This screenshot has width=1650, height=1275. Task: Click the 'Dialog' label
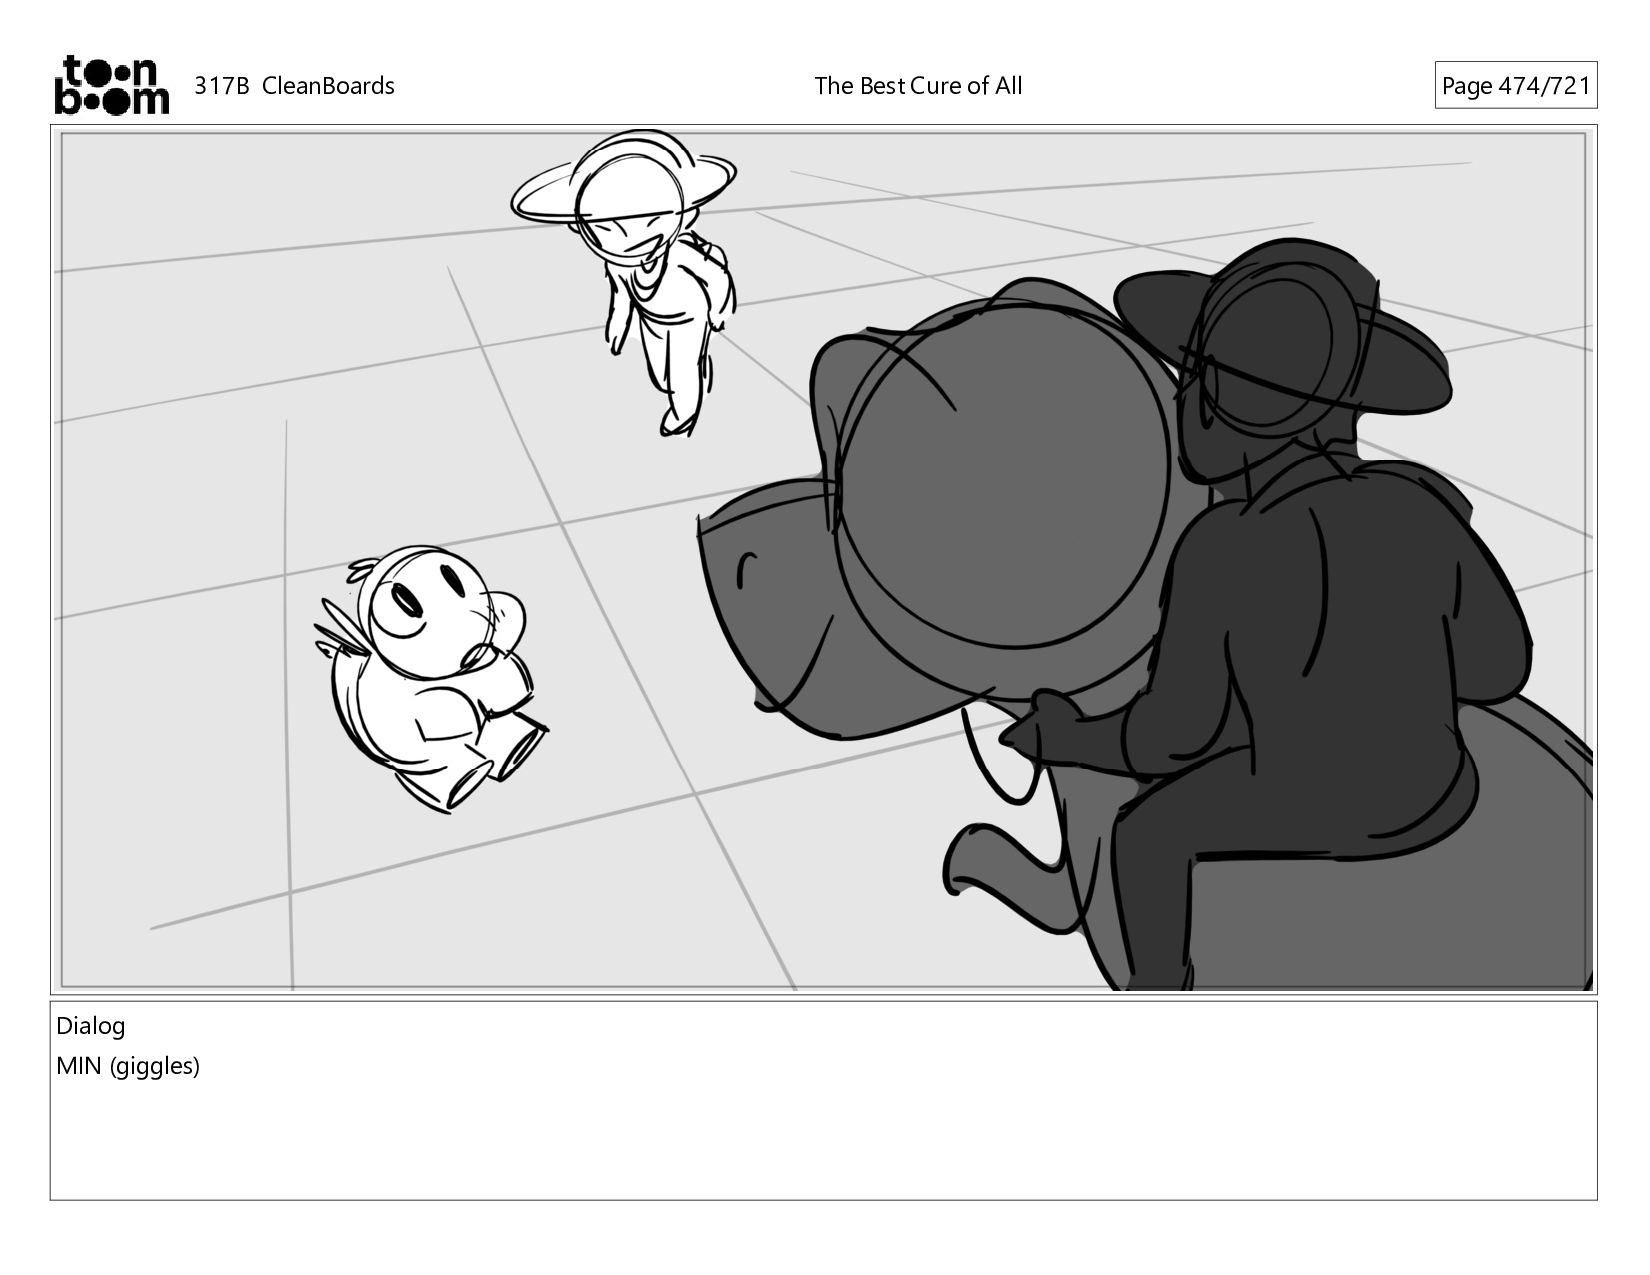91,1026
